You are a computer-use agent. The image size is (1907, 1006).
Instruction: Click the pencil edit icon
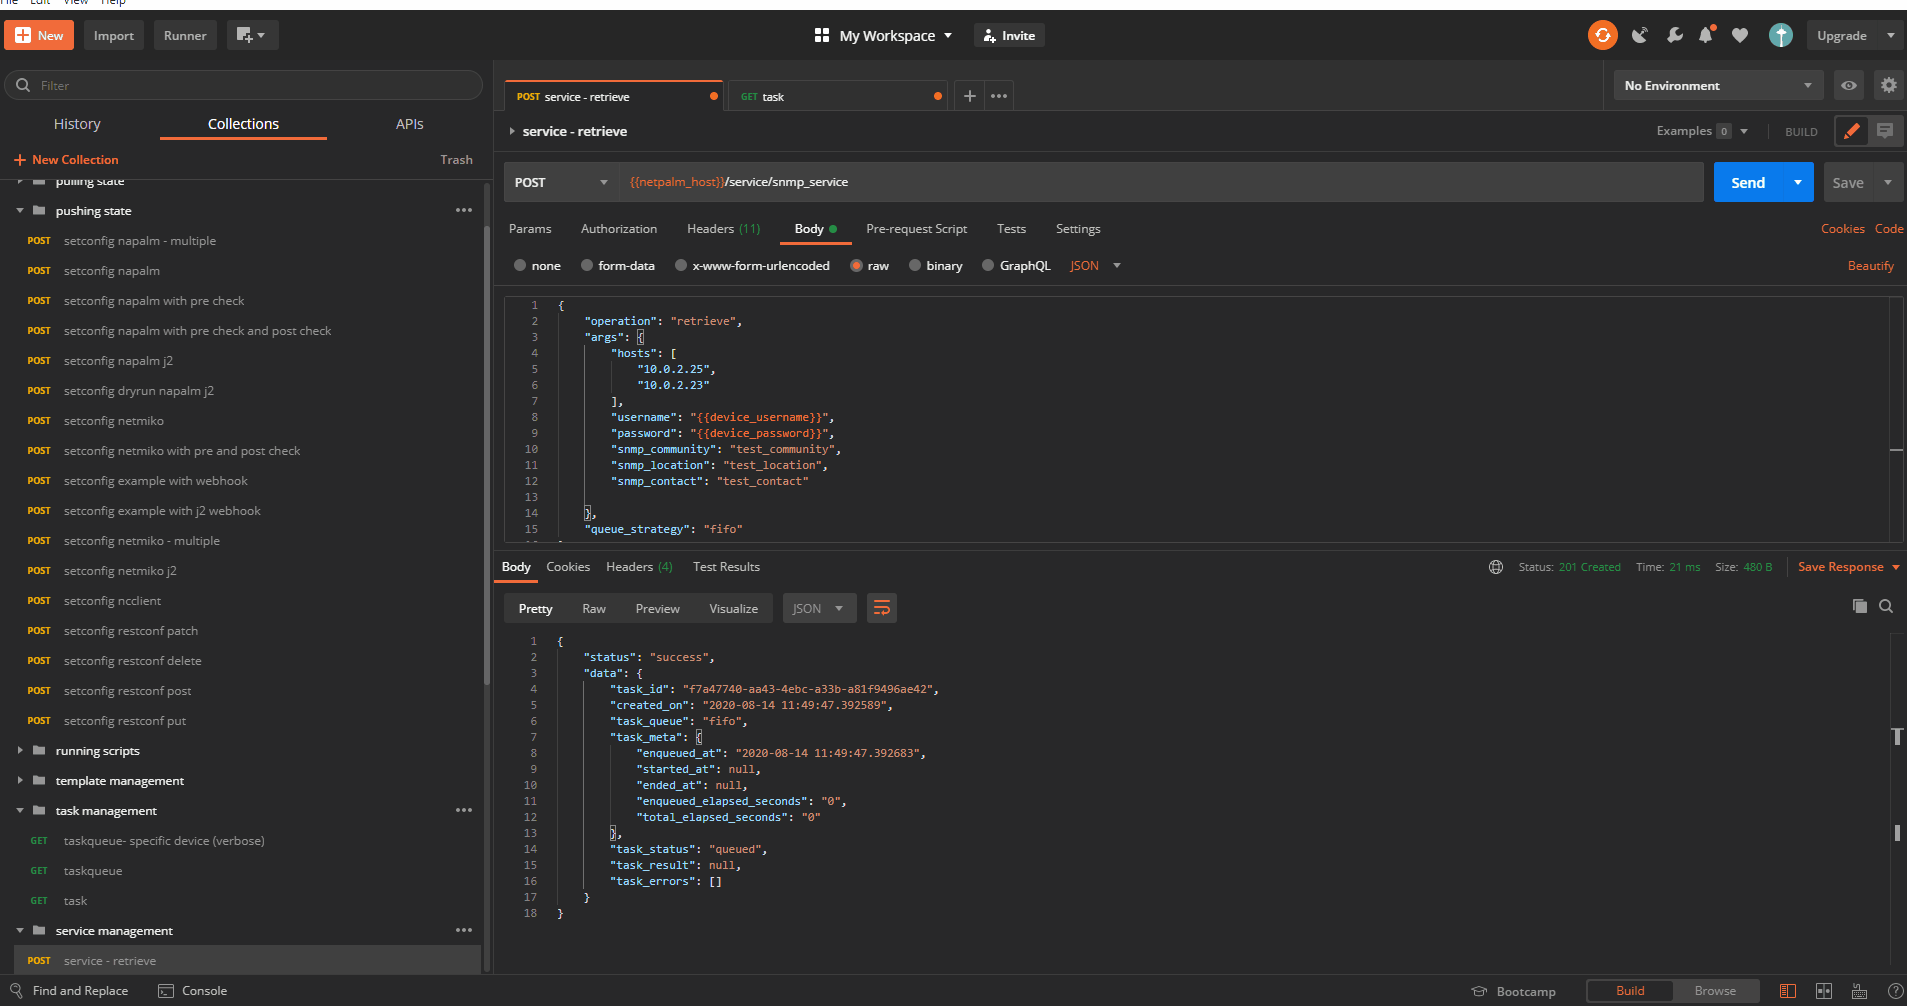(1851, 131)
